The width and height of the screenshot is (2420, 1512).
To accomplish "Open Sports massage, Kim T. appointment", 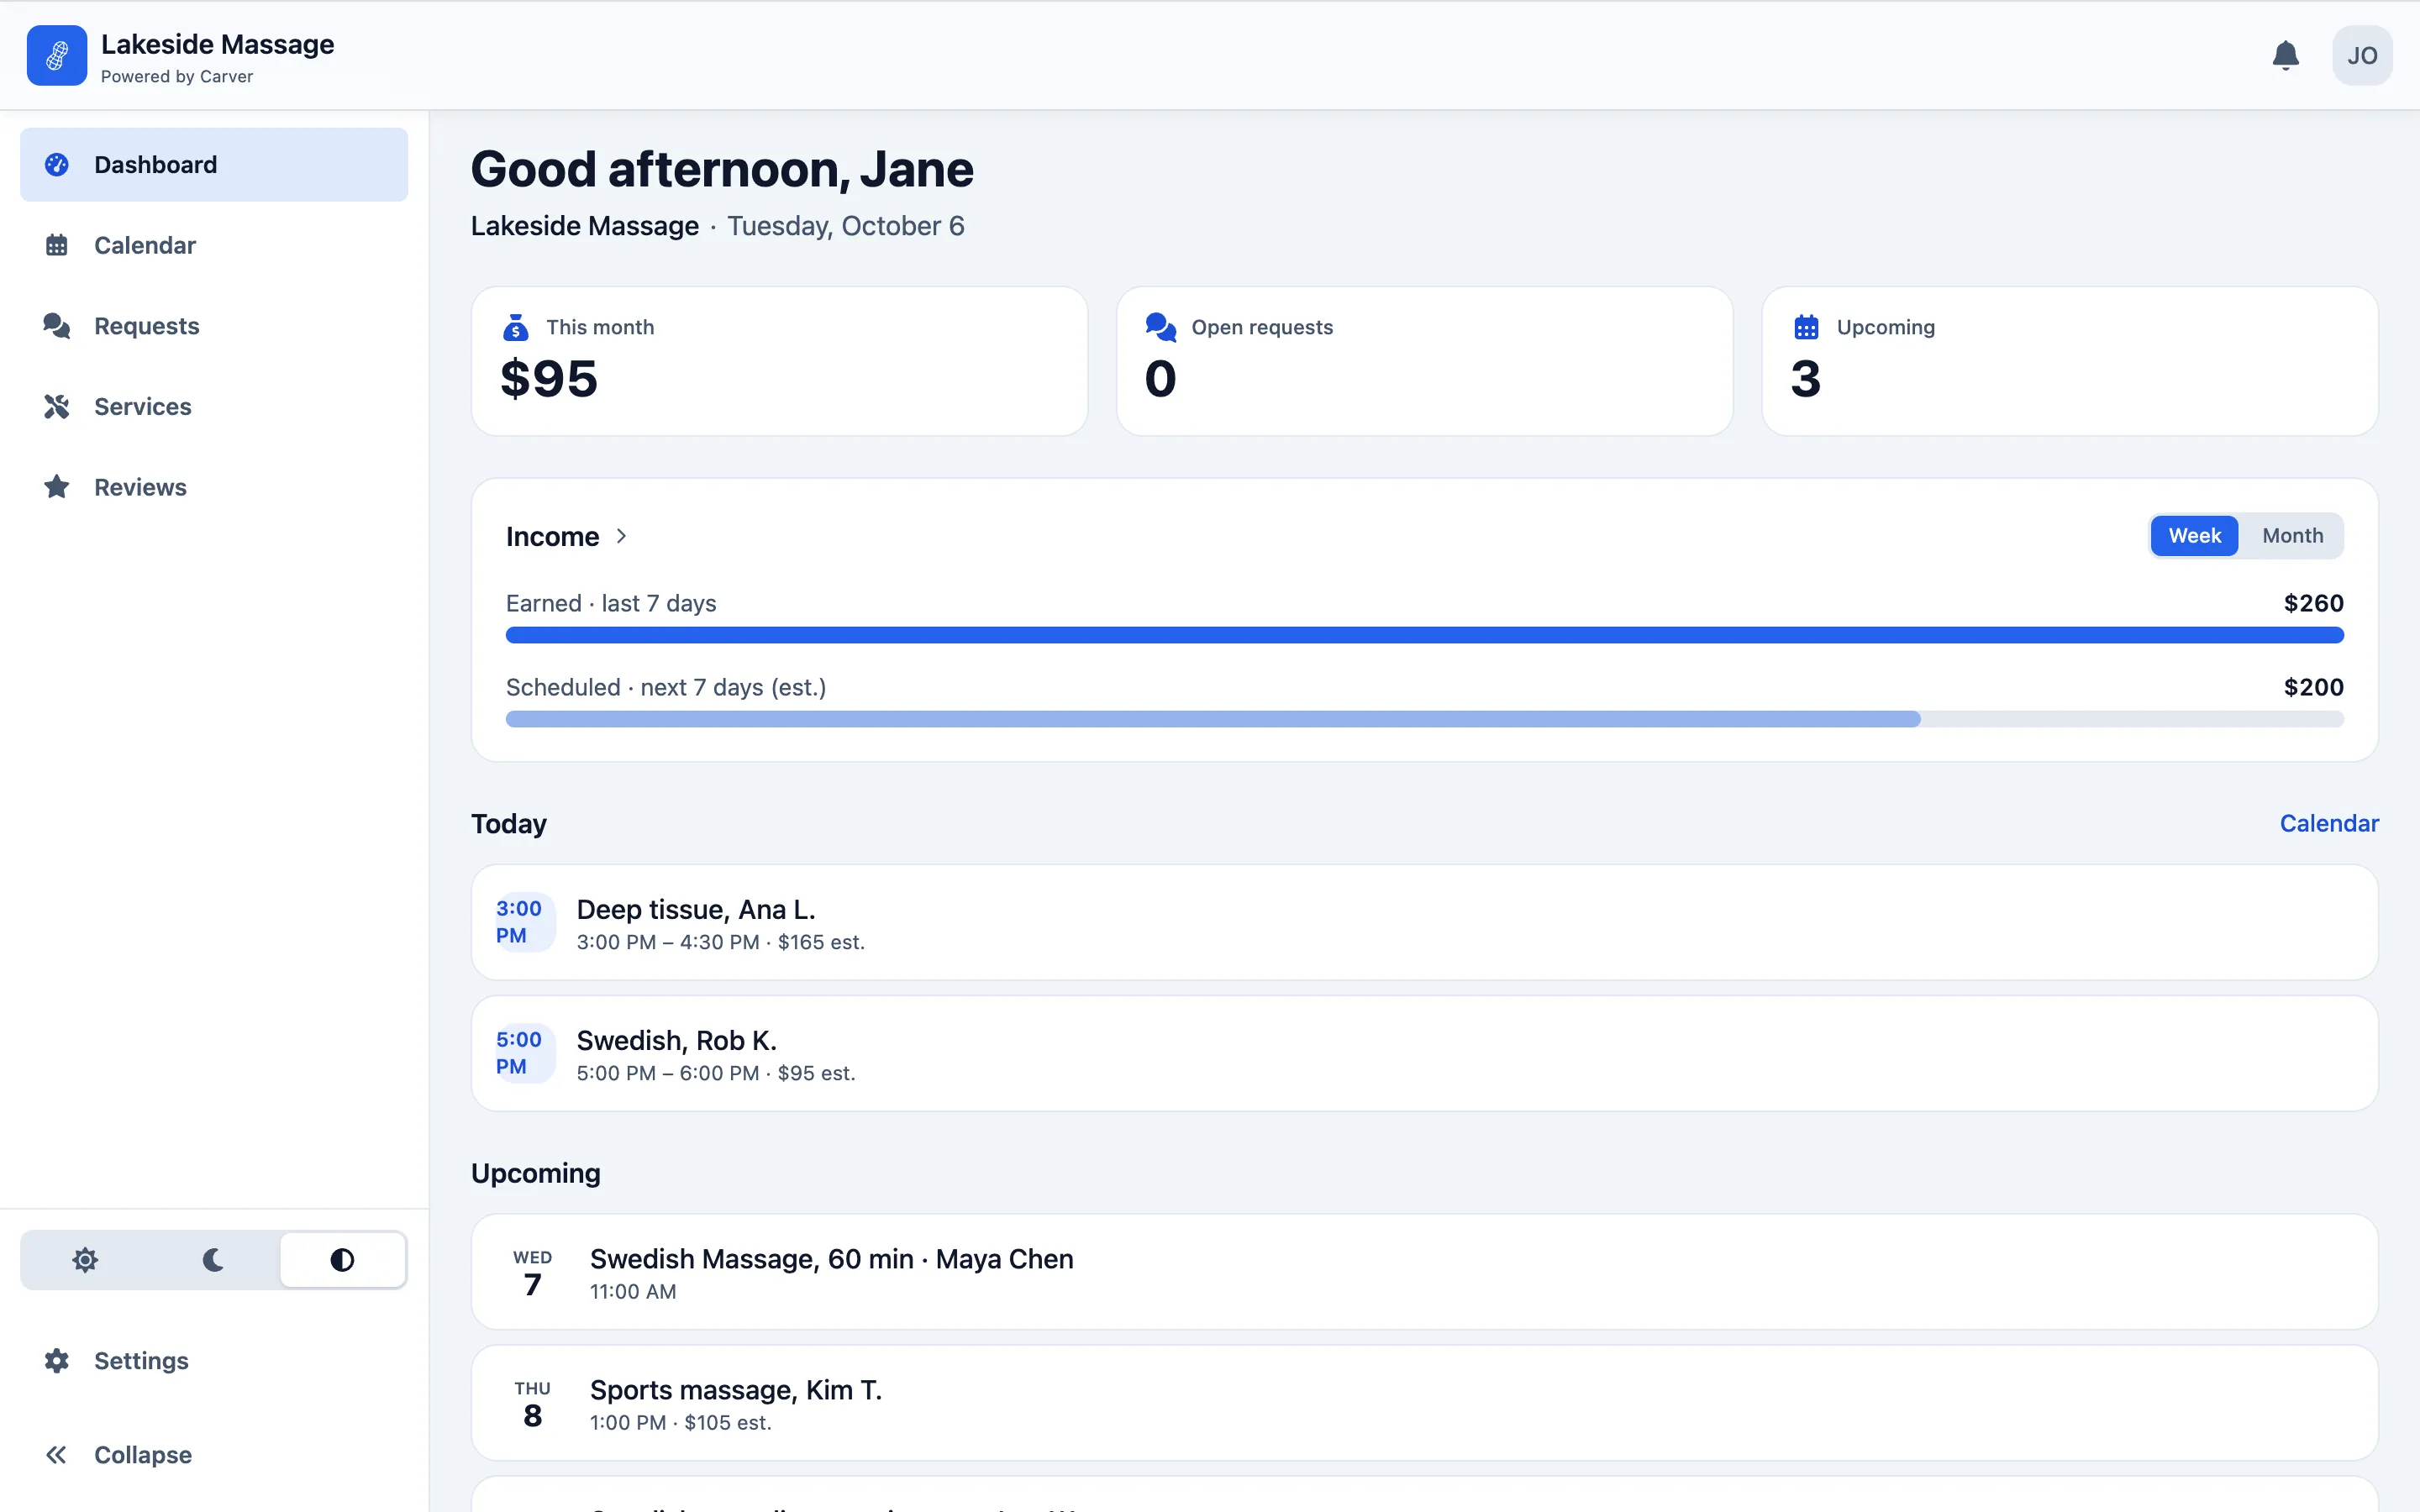I will point(1424,1403).
